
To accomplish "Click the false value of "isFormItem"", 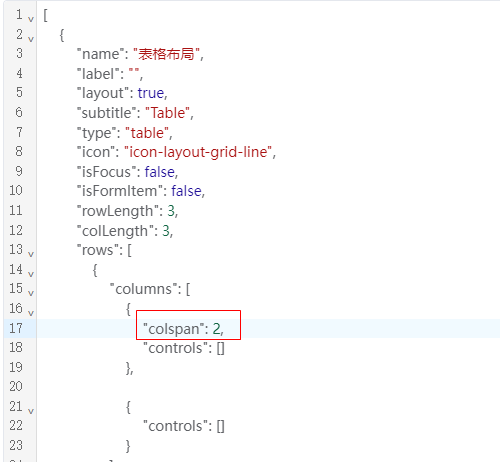I will pos(186,191).
